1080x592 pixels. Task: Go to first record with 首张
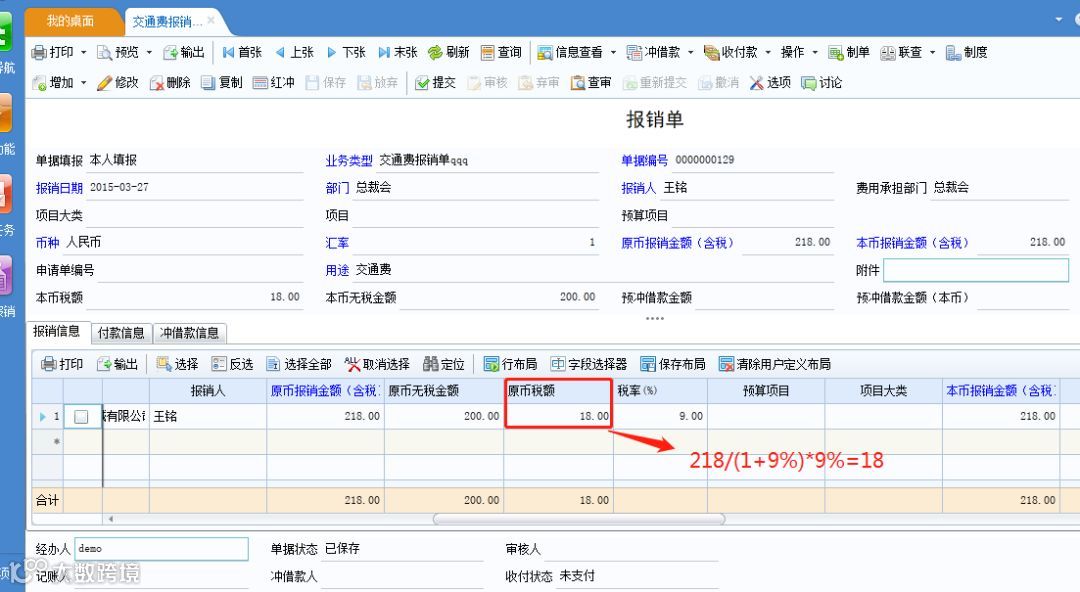tap(242, 52)
